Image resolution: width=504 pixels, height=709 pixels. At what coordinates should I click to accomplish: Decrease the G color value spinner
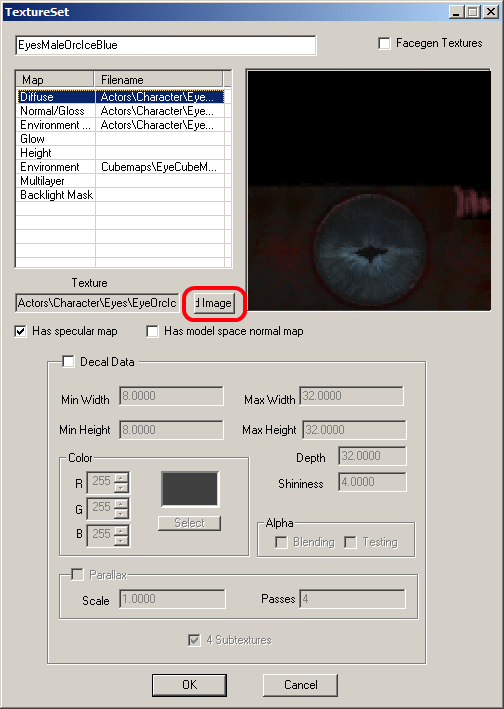[x=121, y=514]
